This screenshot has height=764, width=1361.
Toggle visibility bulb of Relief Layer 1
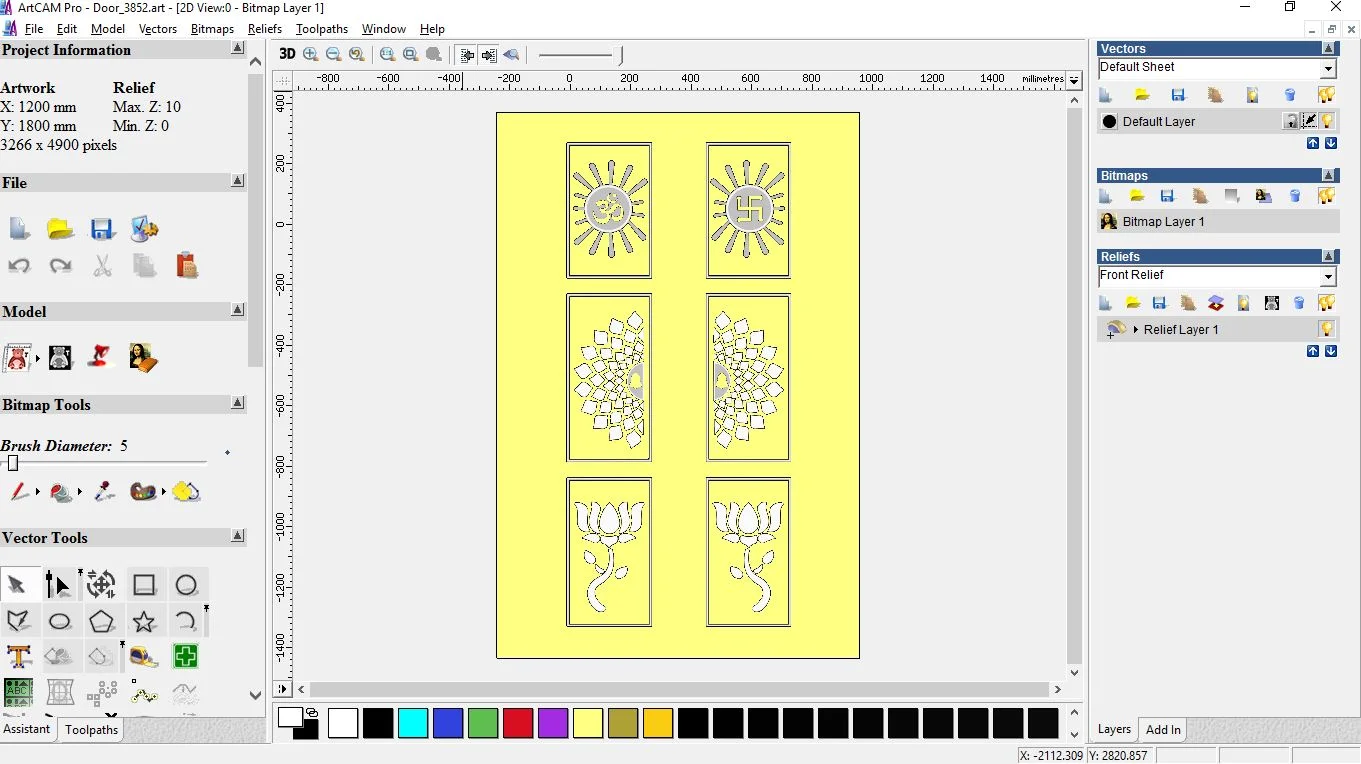click(1327, 329)
